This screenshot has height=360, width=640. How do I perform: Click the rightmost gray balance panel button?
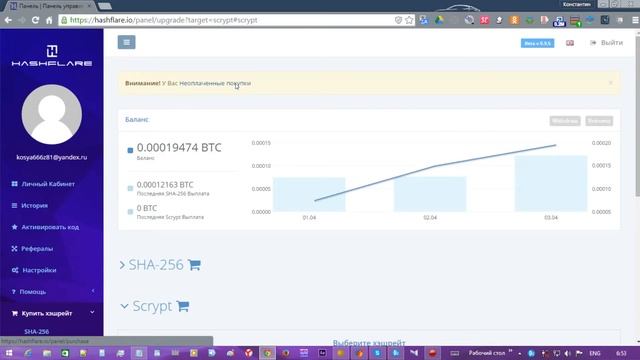click(599, 121)
